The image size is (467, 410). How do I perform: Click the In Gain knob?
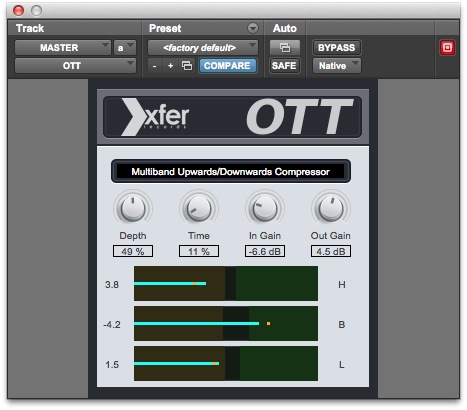coord(265,209)
